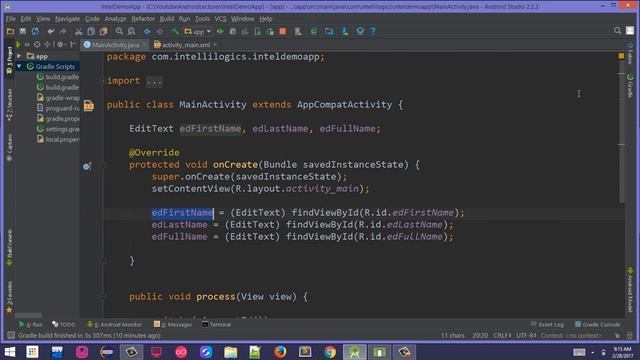
Task: Open the File menu
Action: (11, 19)
